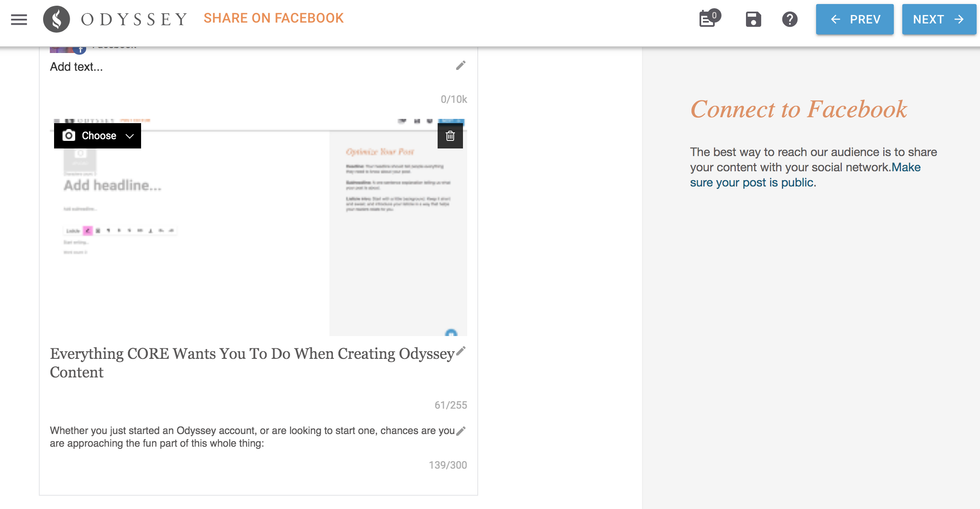This screenshot has height=509, width=980.
Task: Click the 'Everything CORE Wants You' headline text
Action: [x=250, y=363]
